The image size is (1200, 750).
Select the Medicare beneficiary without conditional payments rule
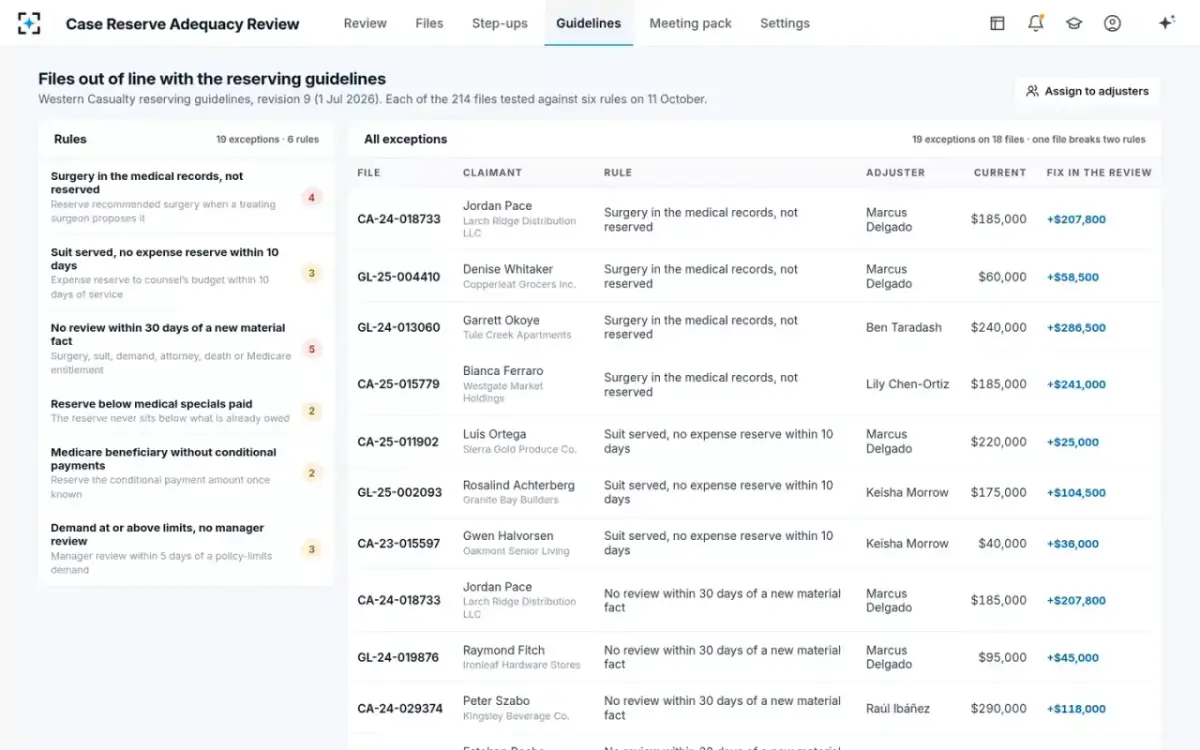[x=186, y=473]
